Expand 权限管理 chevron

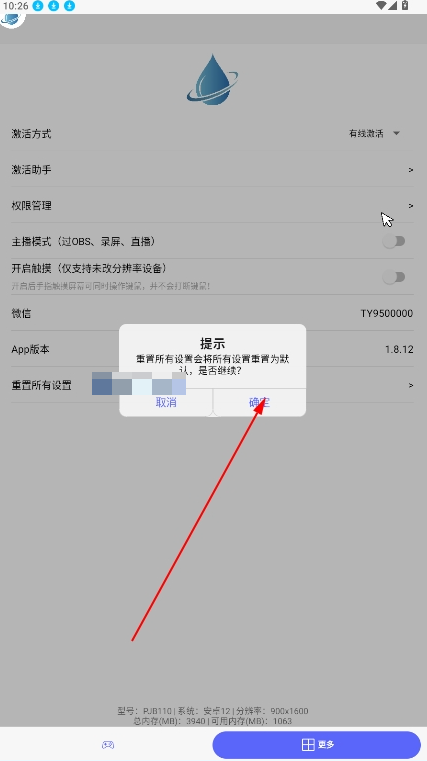tap(411, 206)
